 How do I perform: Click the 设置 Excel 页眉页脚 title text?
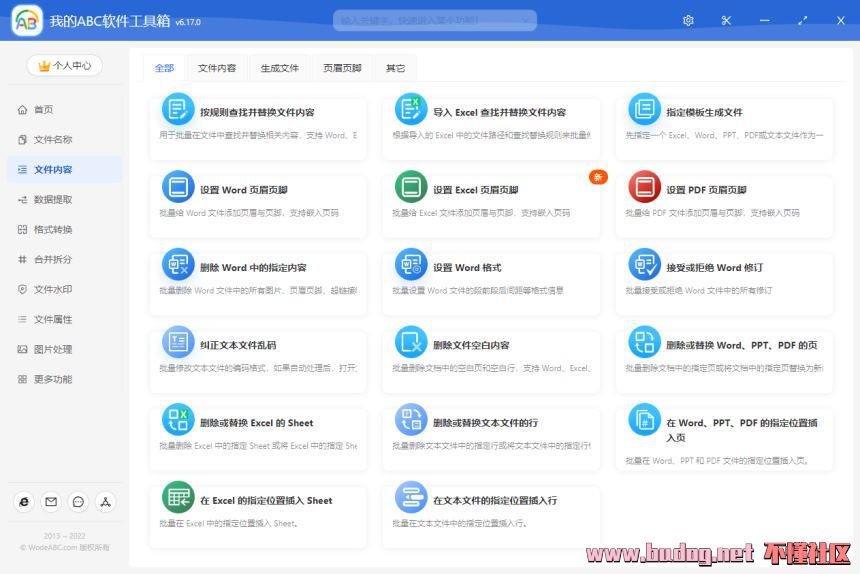(x=476, y=190)
